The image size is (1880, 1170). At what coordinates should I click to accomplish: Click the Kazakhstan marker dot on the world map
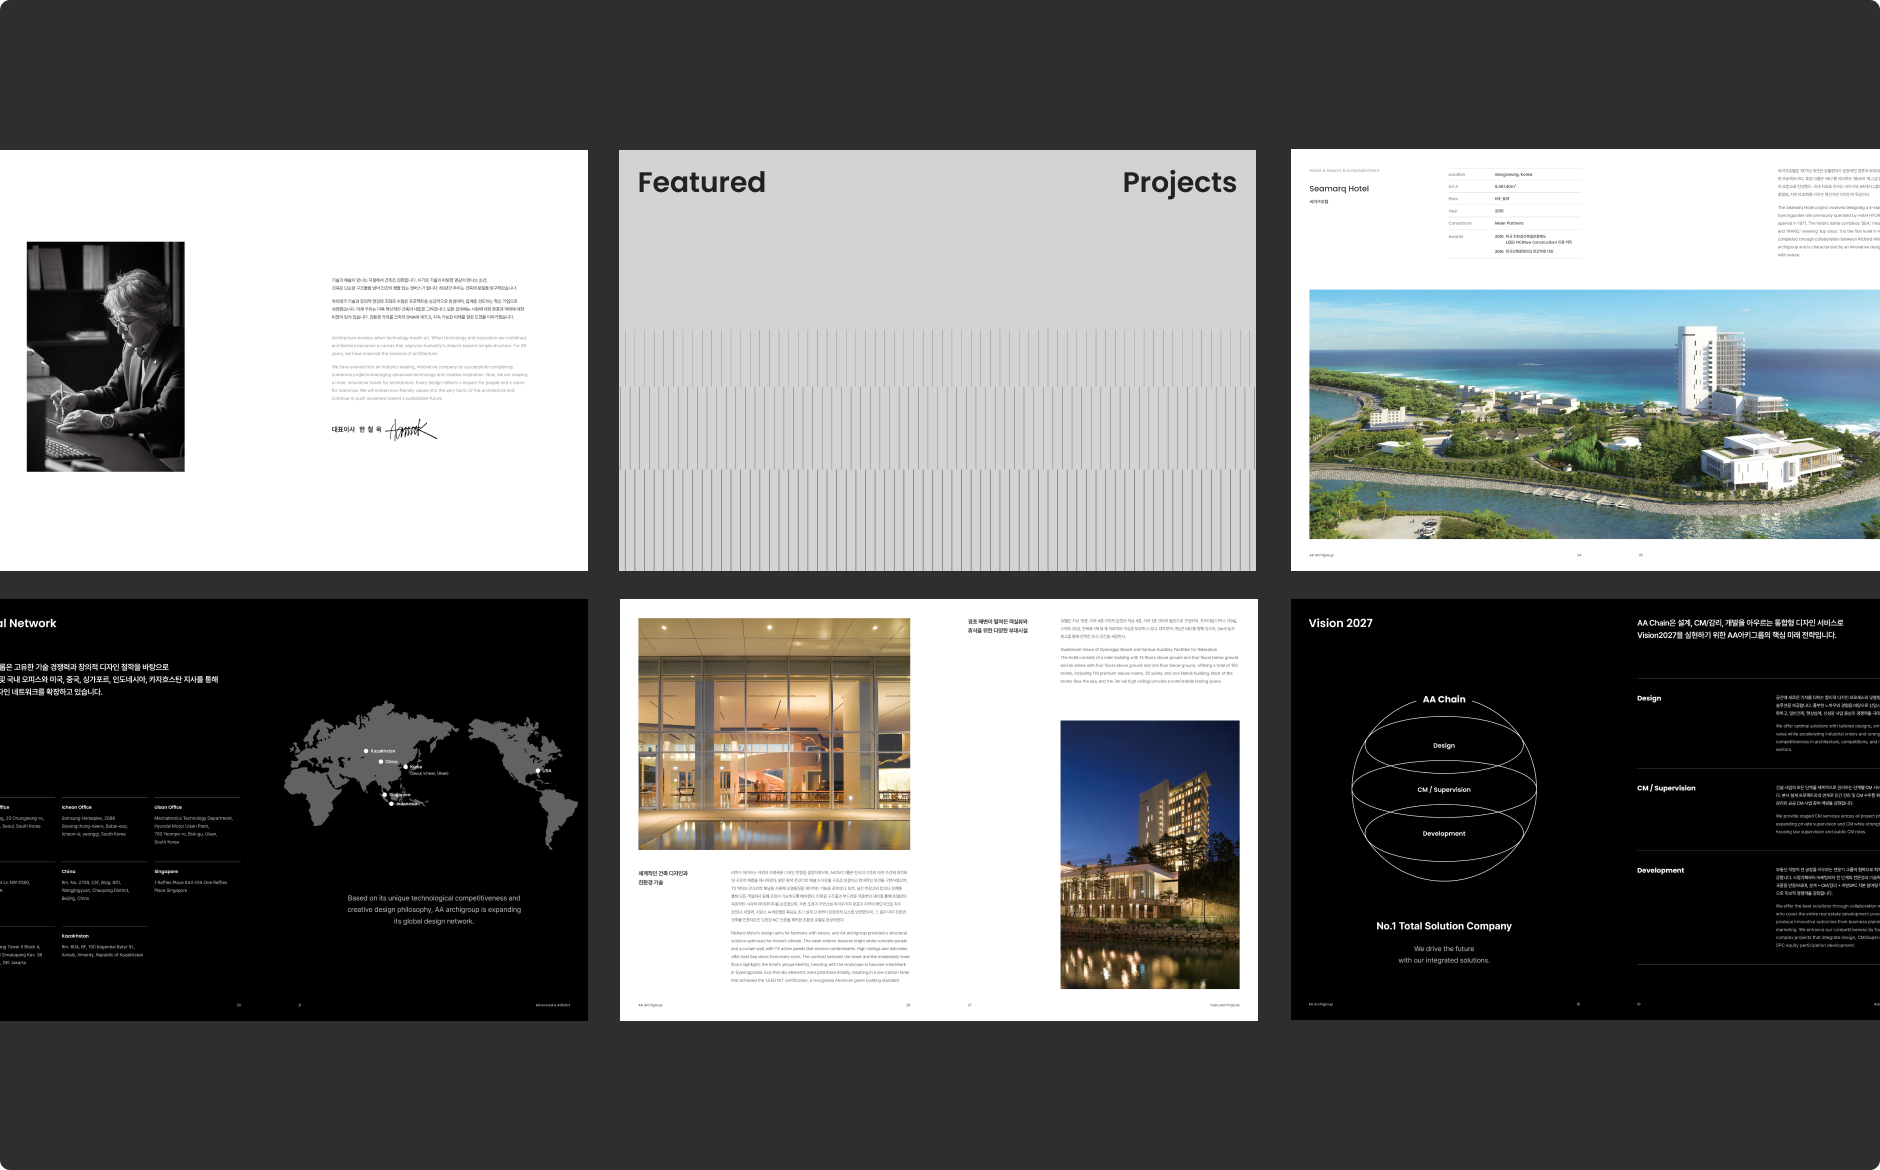coord(366,751)
